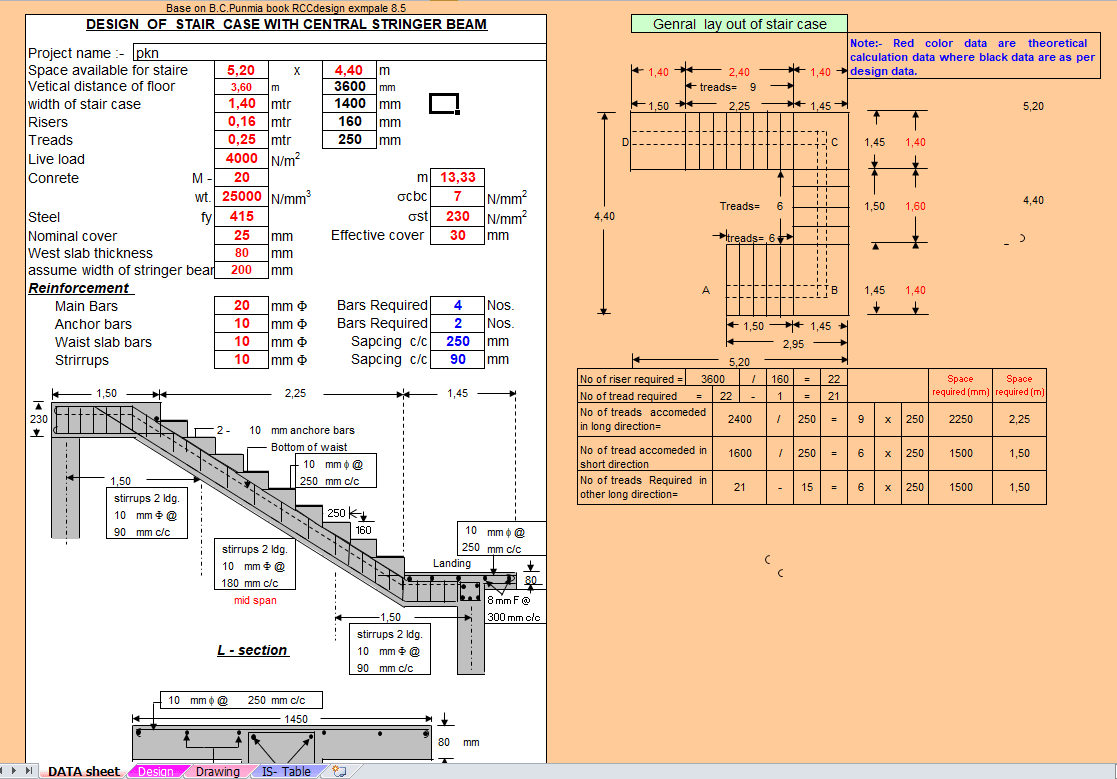Screen dimensions: 1117x779
Task: Select the Live load cell 4000
Action: coord(241,159)
